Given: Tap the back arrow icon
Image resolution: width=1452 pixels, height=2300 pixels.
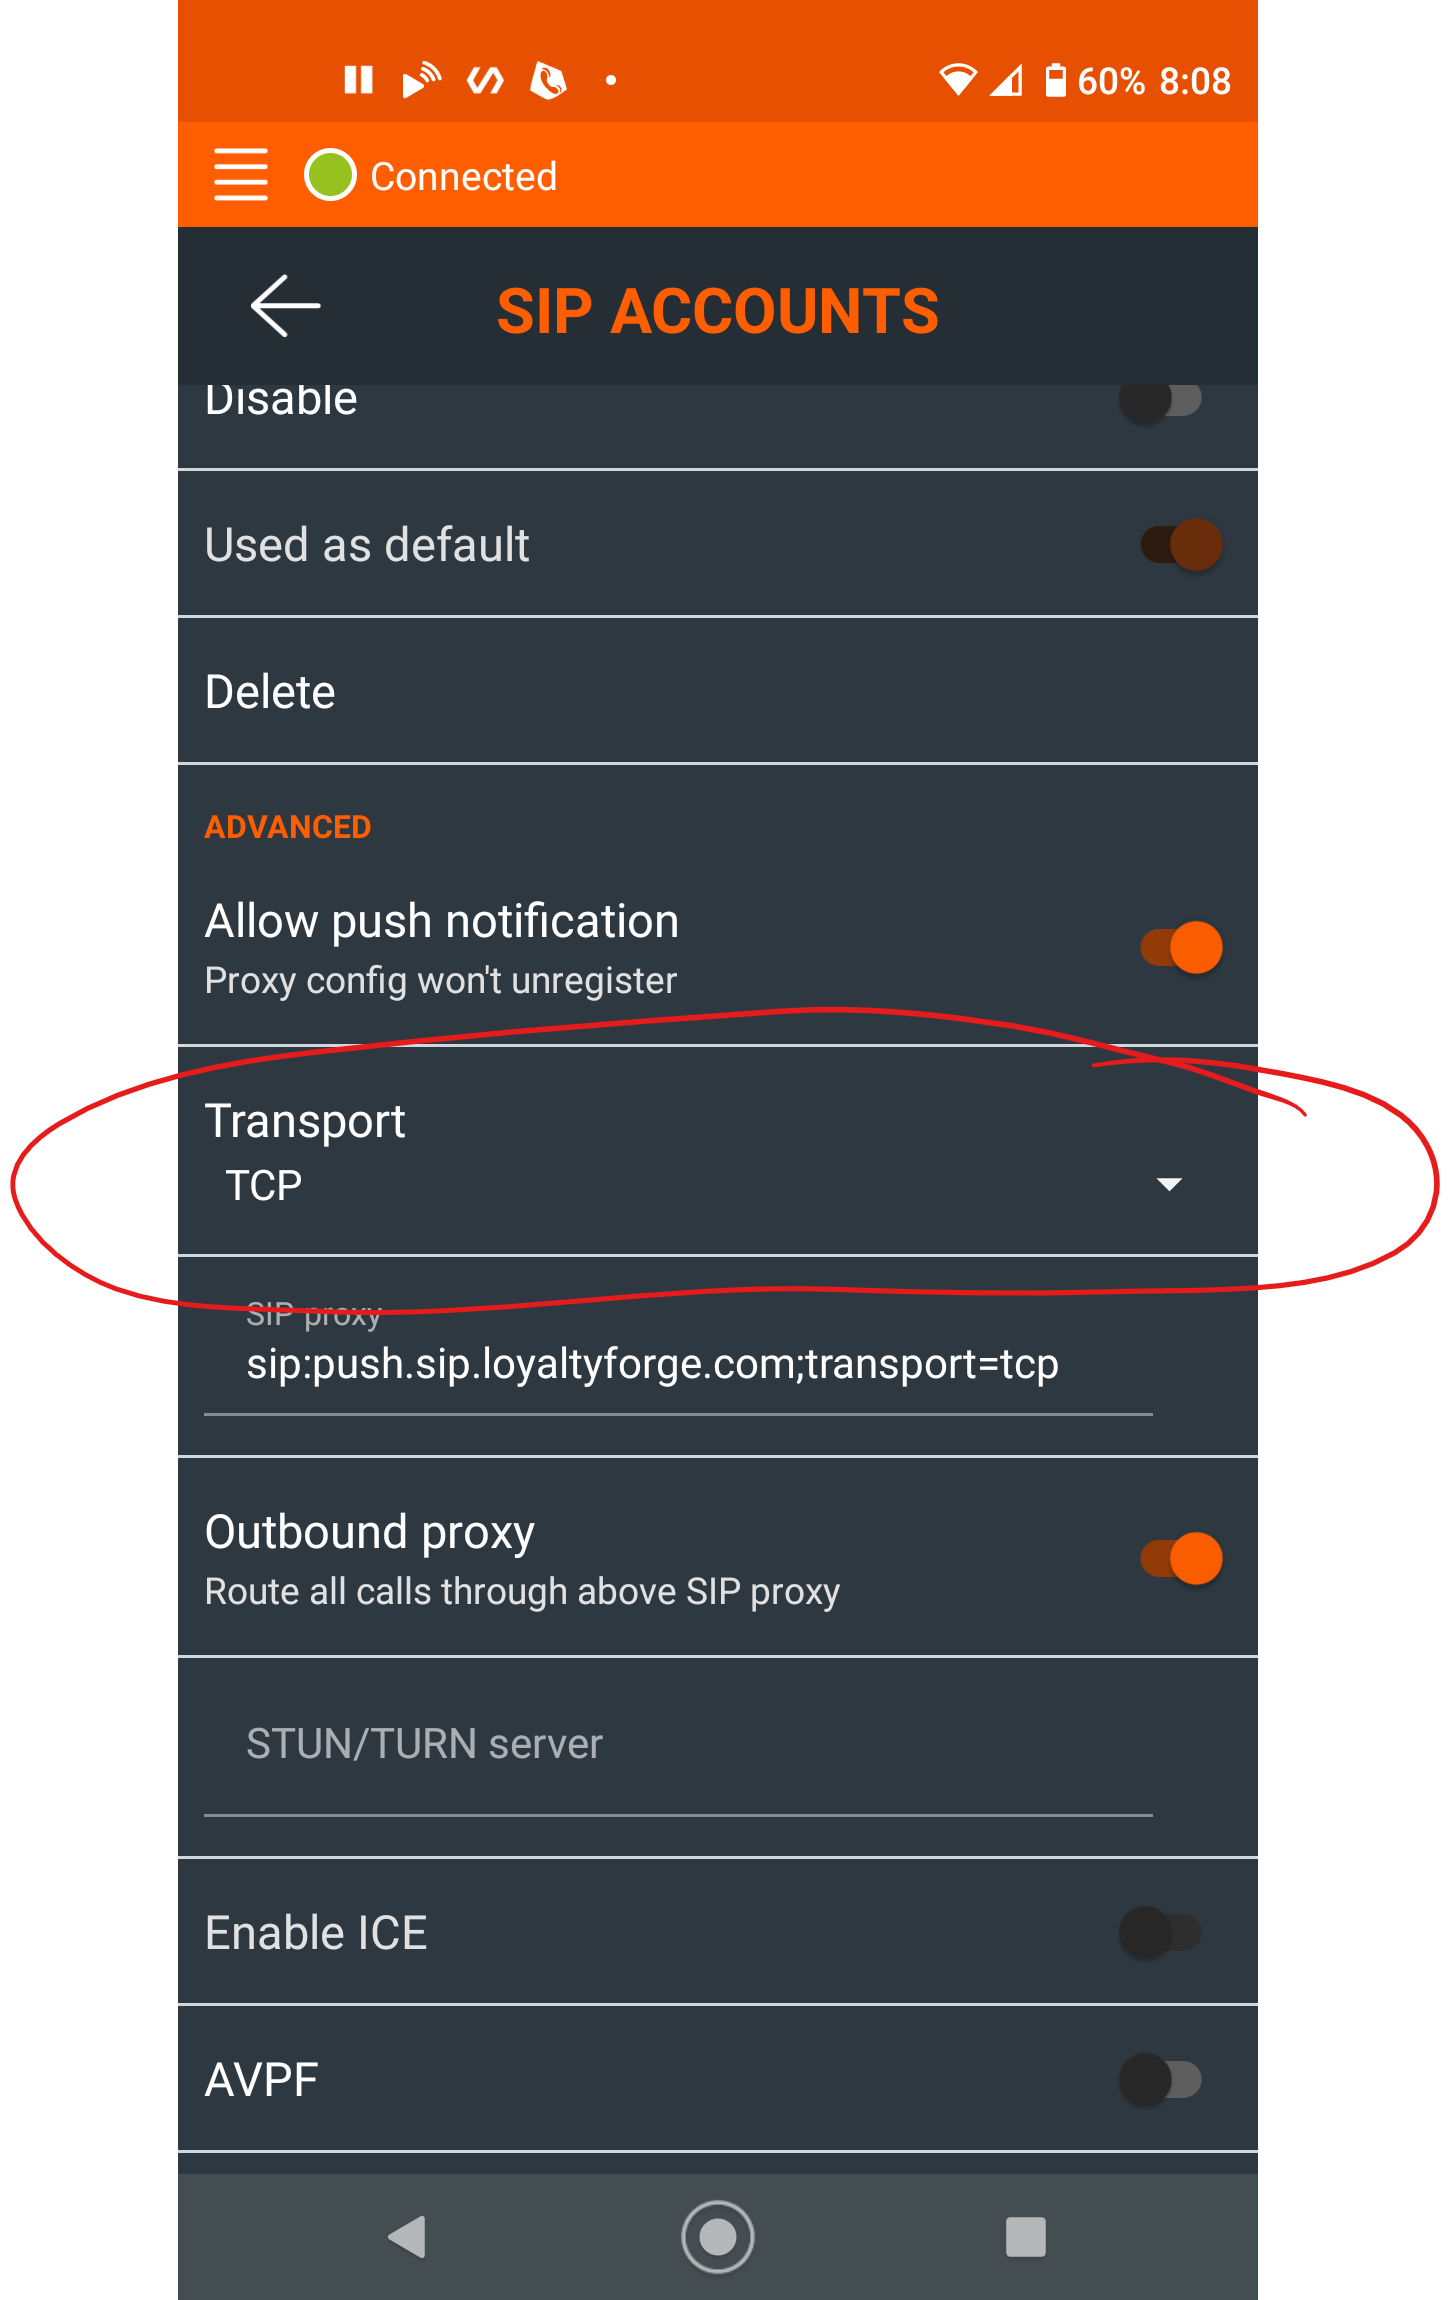Looking at the screenshot, I should click(x=285, y=306).
